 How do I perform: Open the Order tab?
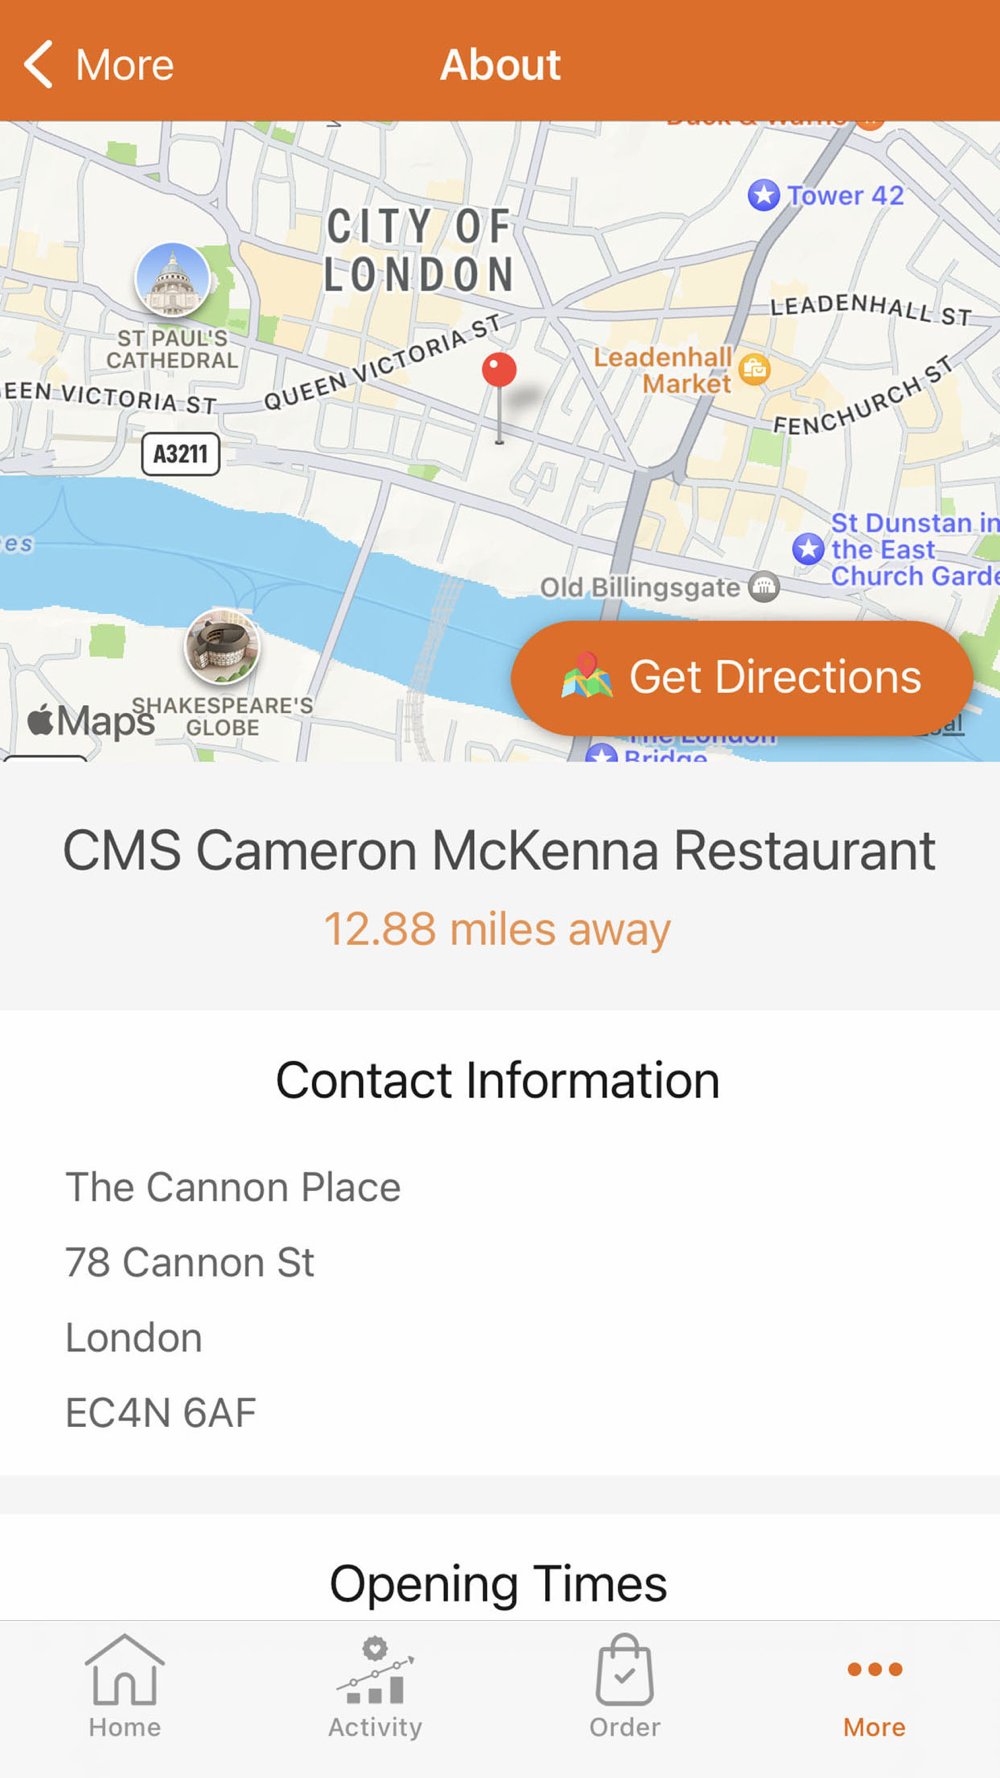click(625, 1686)
